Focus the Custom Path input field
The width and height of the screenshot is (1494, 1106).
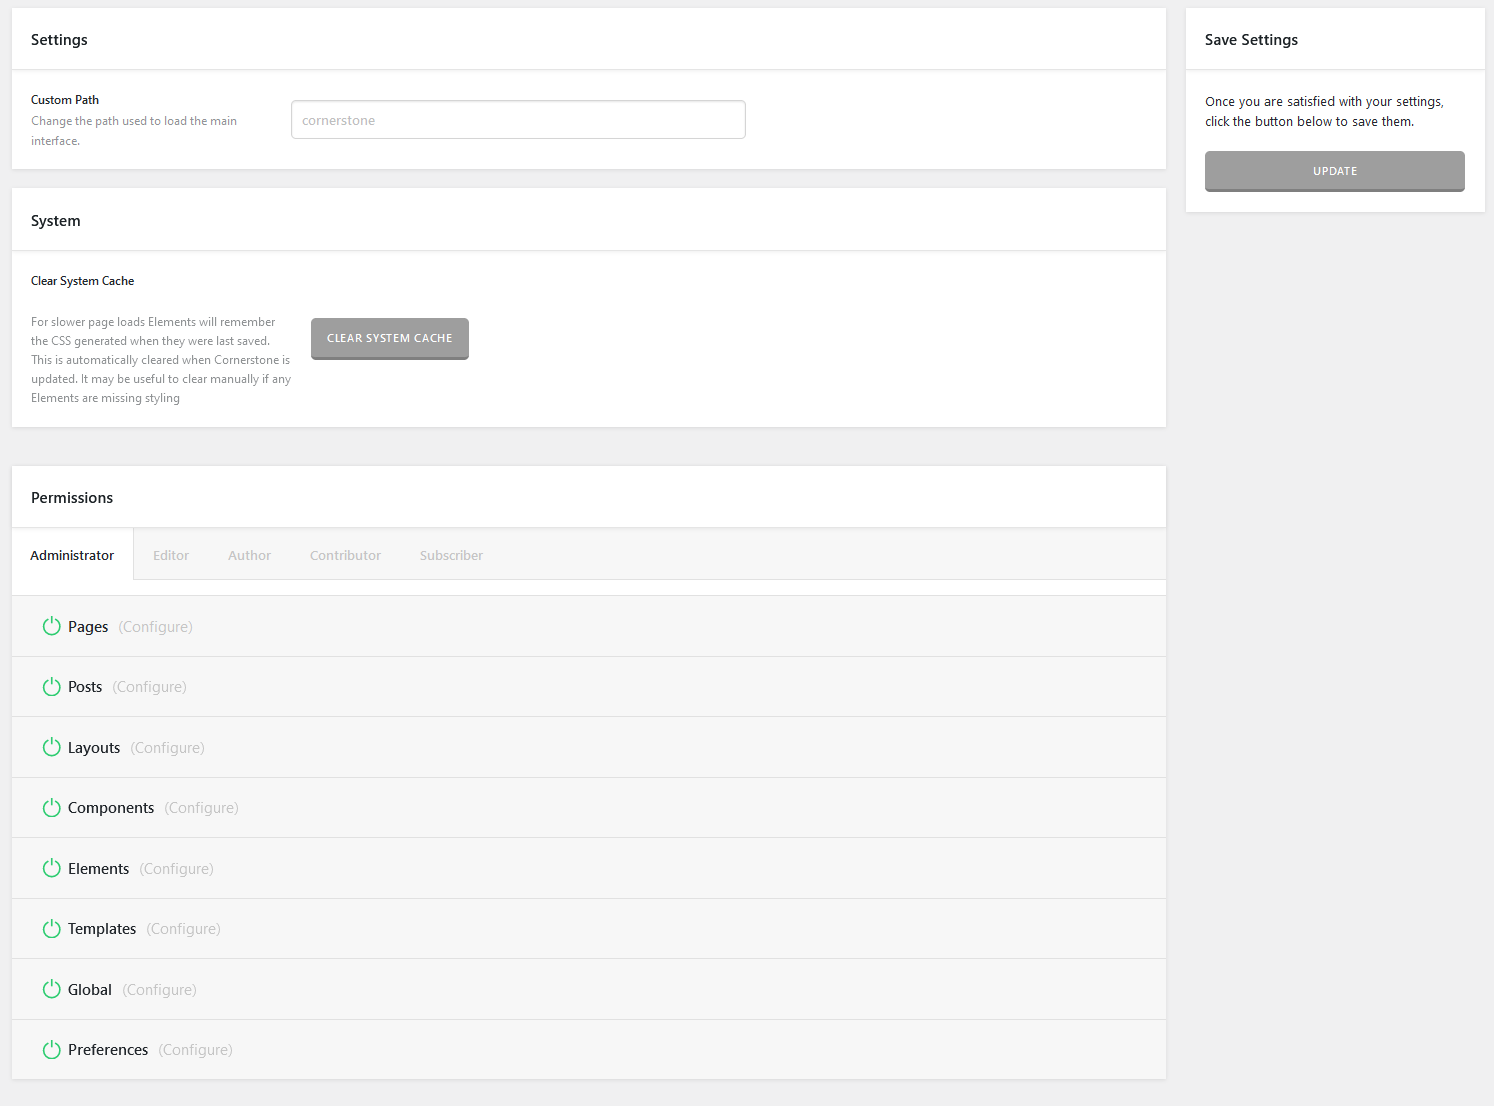[x=518, y=120]
